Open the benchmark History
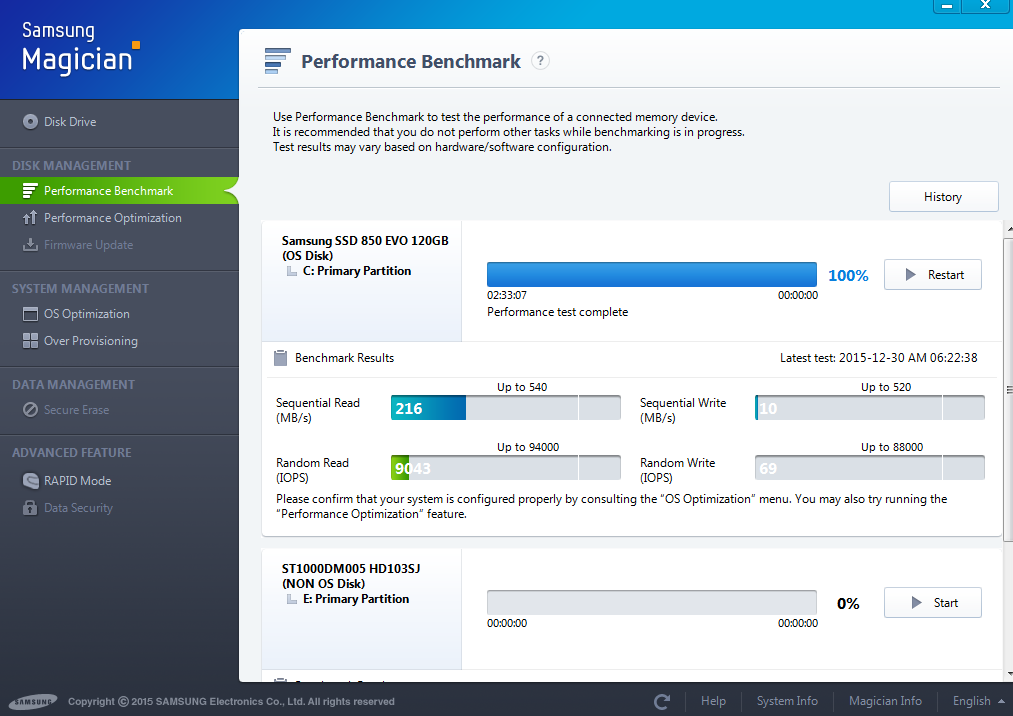Screen dimensions: 1013x716 click(x=943, y=196)
